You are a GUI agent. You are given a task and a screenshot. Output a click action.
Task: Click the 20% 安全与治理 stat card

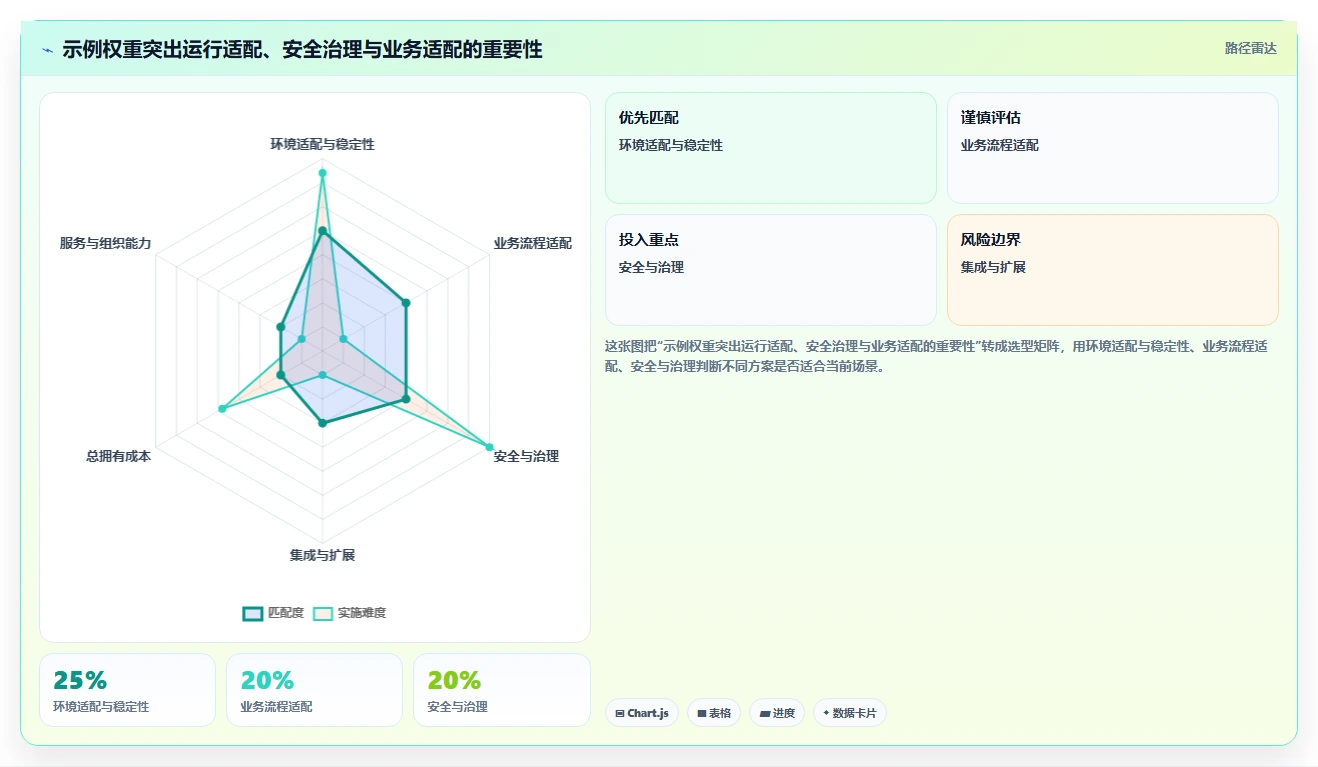(501, 690)
